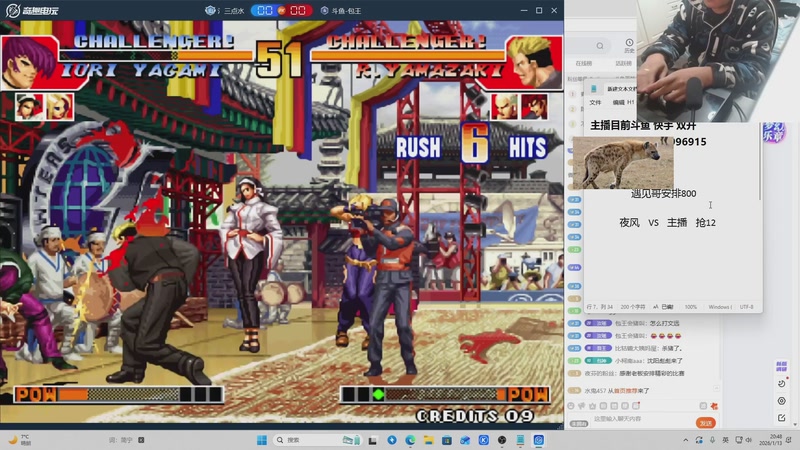This screenshot has height=450, width=800.
Task: Open Microsoft Store from the taskbar
Action: pyautogui.click(x=447, y=440)
